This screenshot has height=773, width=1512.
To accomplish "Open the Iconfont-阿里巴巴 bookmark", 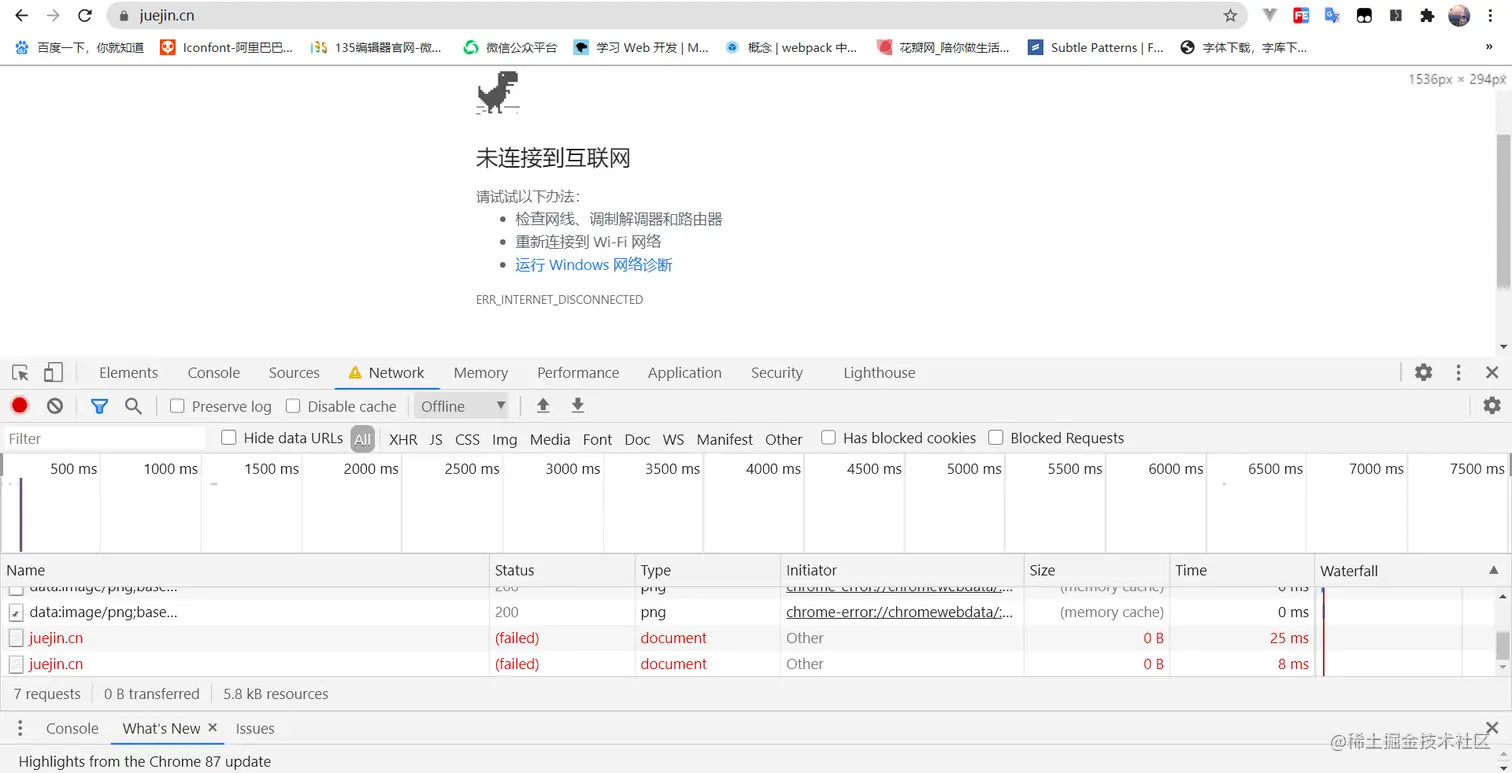I will [x=226, y=47].
